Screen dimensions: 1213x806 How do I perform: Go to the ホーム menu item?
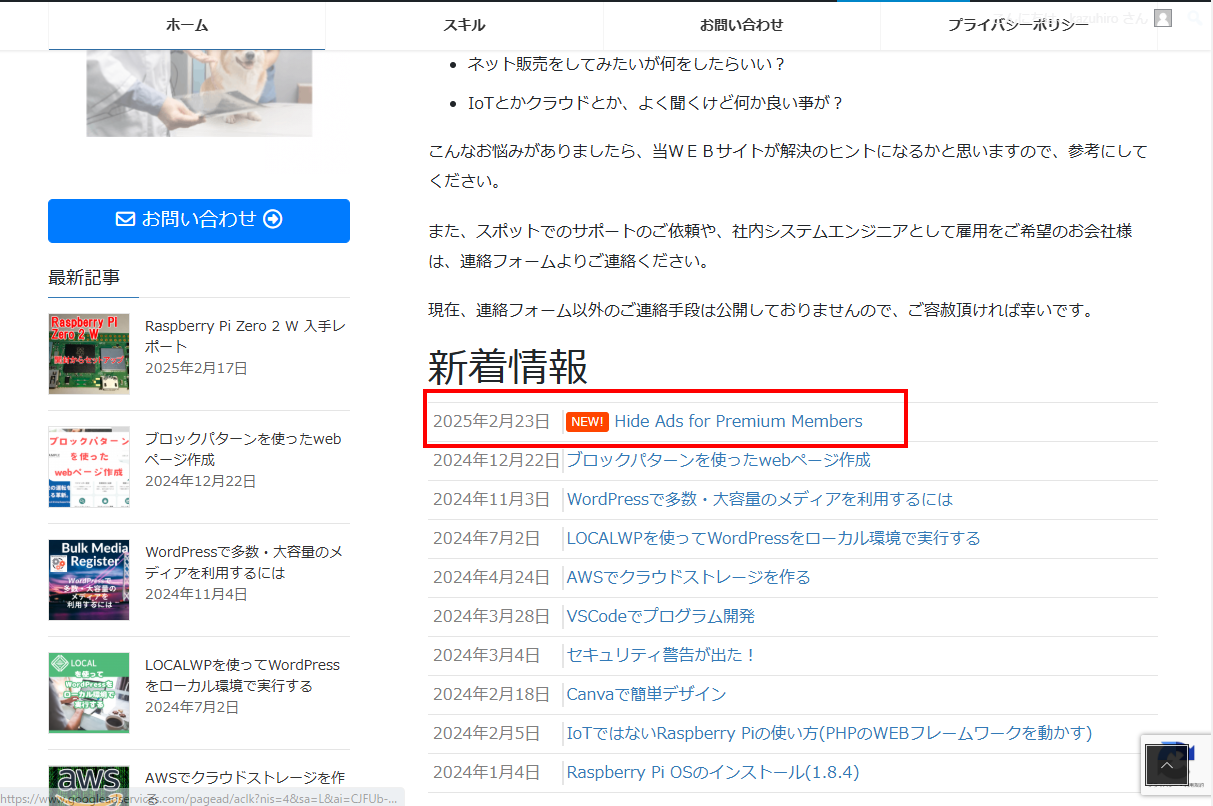187,25
